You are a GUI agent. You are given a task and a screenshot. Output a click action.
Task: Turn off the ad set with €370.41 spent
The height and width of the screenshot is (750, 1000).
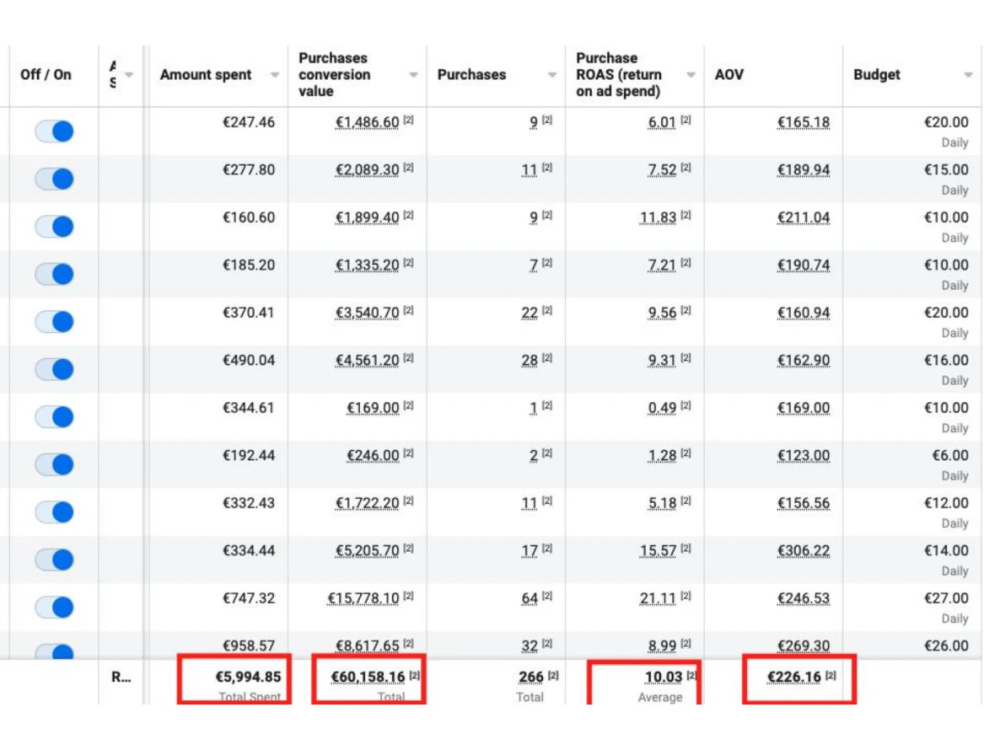(54, 322)
